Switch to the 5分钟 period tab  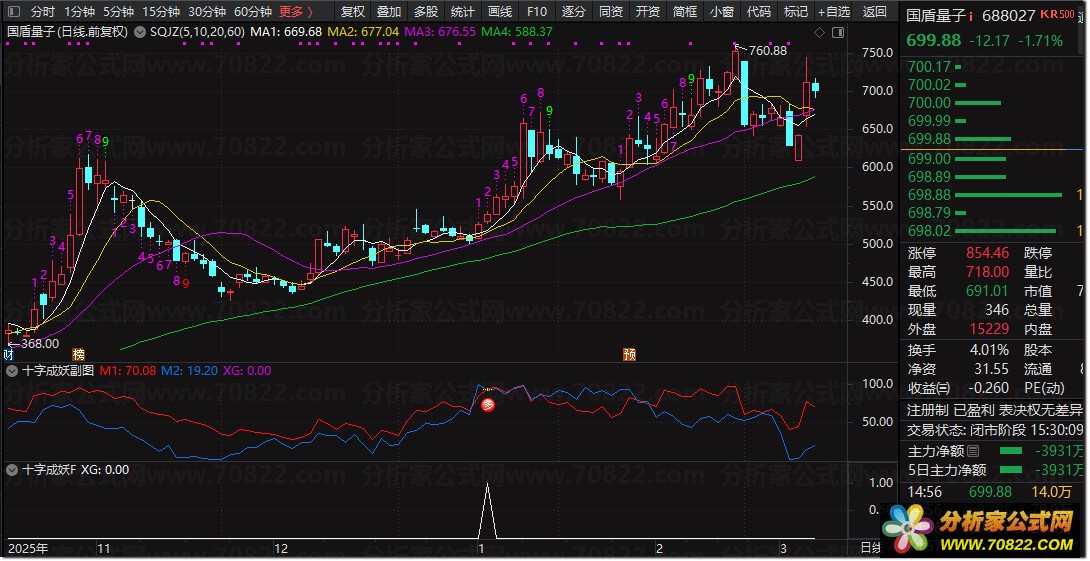click(x=118, y=12)
